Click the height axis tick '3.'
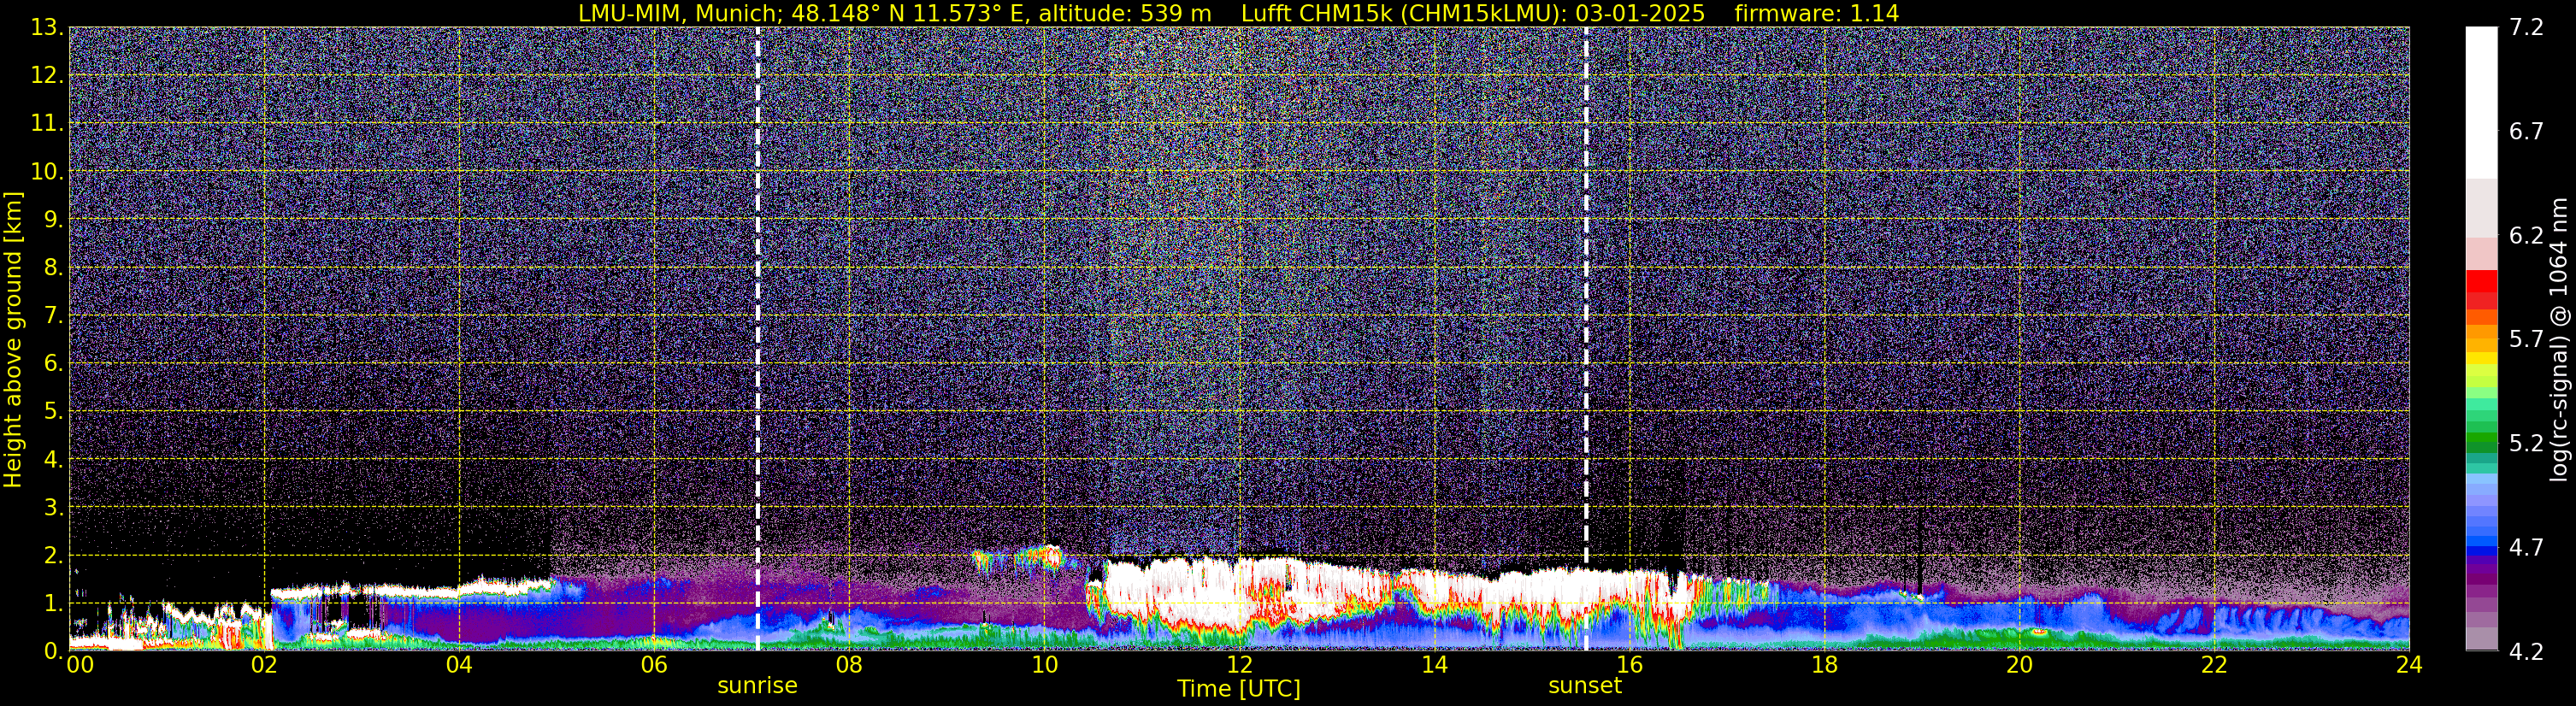The height and width of the screenshot is (706, 2576). [x=53, y=507]
